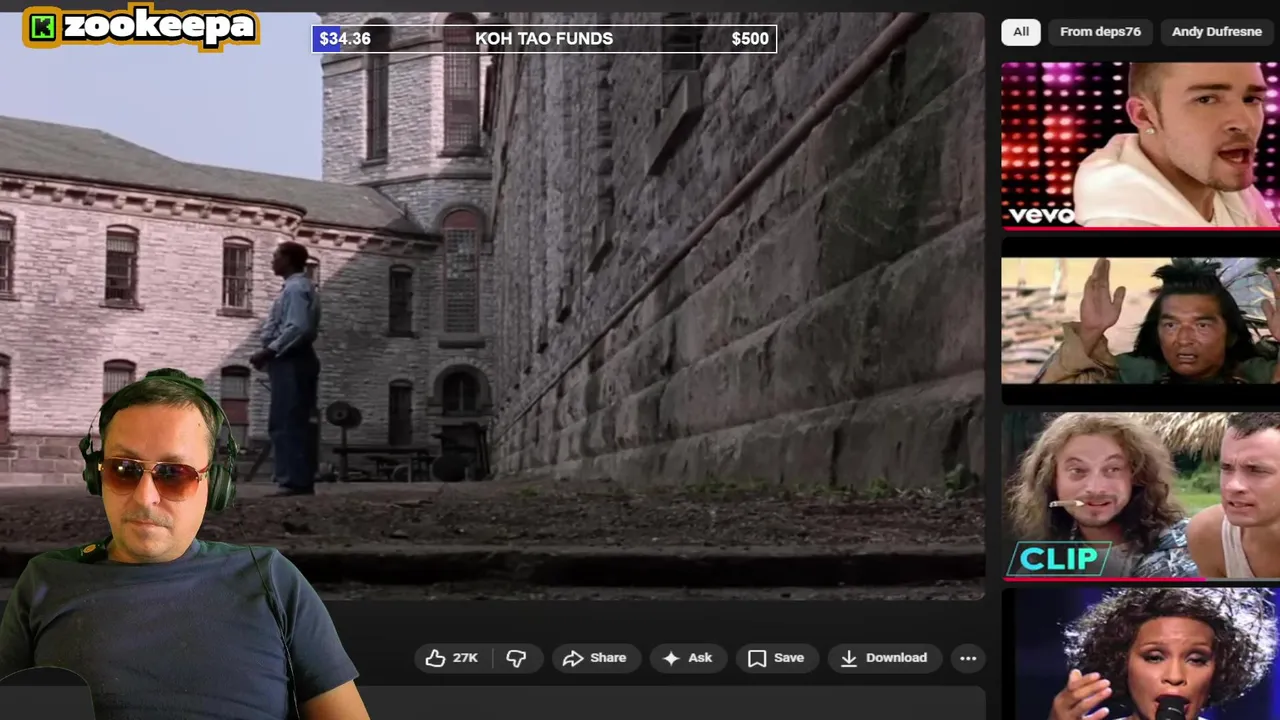
Task: Select the From deps76 filter chip
Action: coord(1100,32)
